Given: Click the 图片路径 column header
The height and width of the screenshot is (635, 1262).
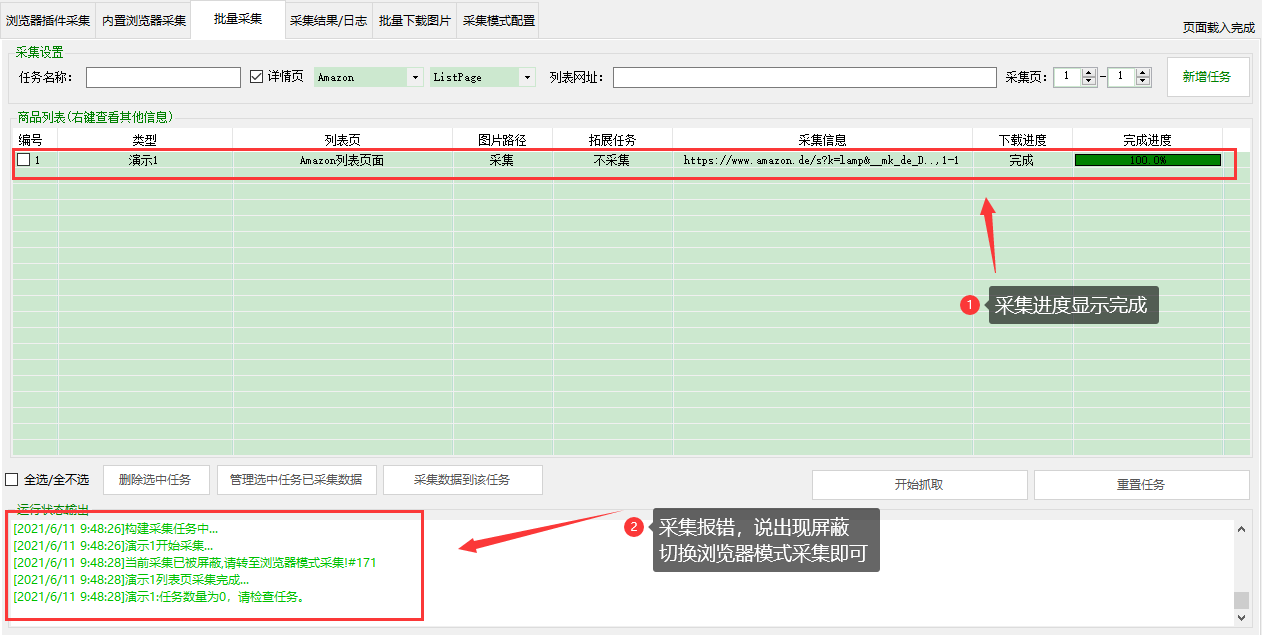Looking at the screenshot, I should tap(502, 140).
